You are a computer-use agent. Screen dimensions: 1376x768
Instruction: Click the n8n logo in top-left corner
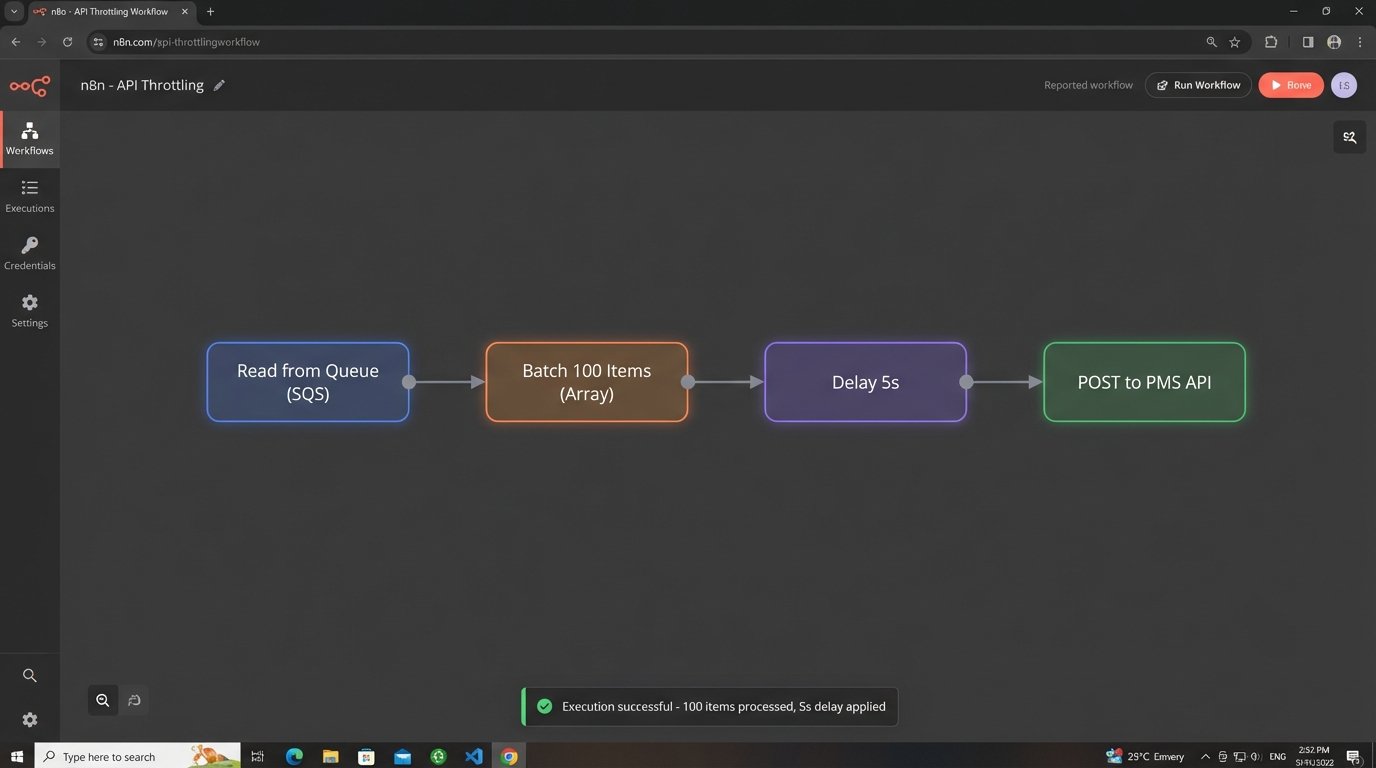click(x=29, y=86)
